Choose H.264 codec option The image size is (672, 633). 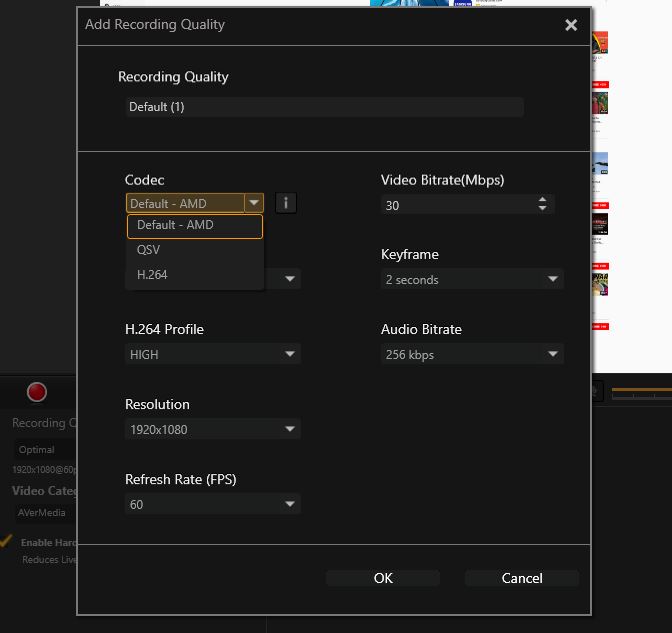pos(195,274)
